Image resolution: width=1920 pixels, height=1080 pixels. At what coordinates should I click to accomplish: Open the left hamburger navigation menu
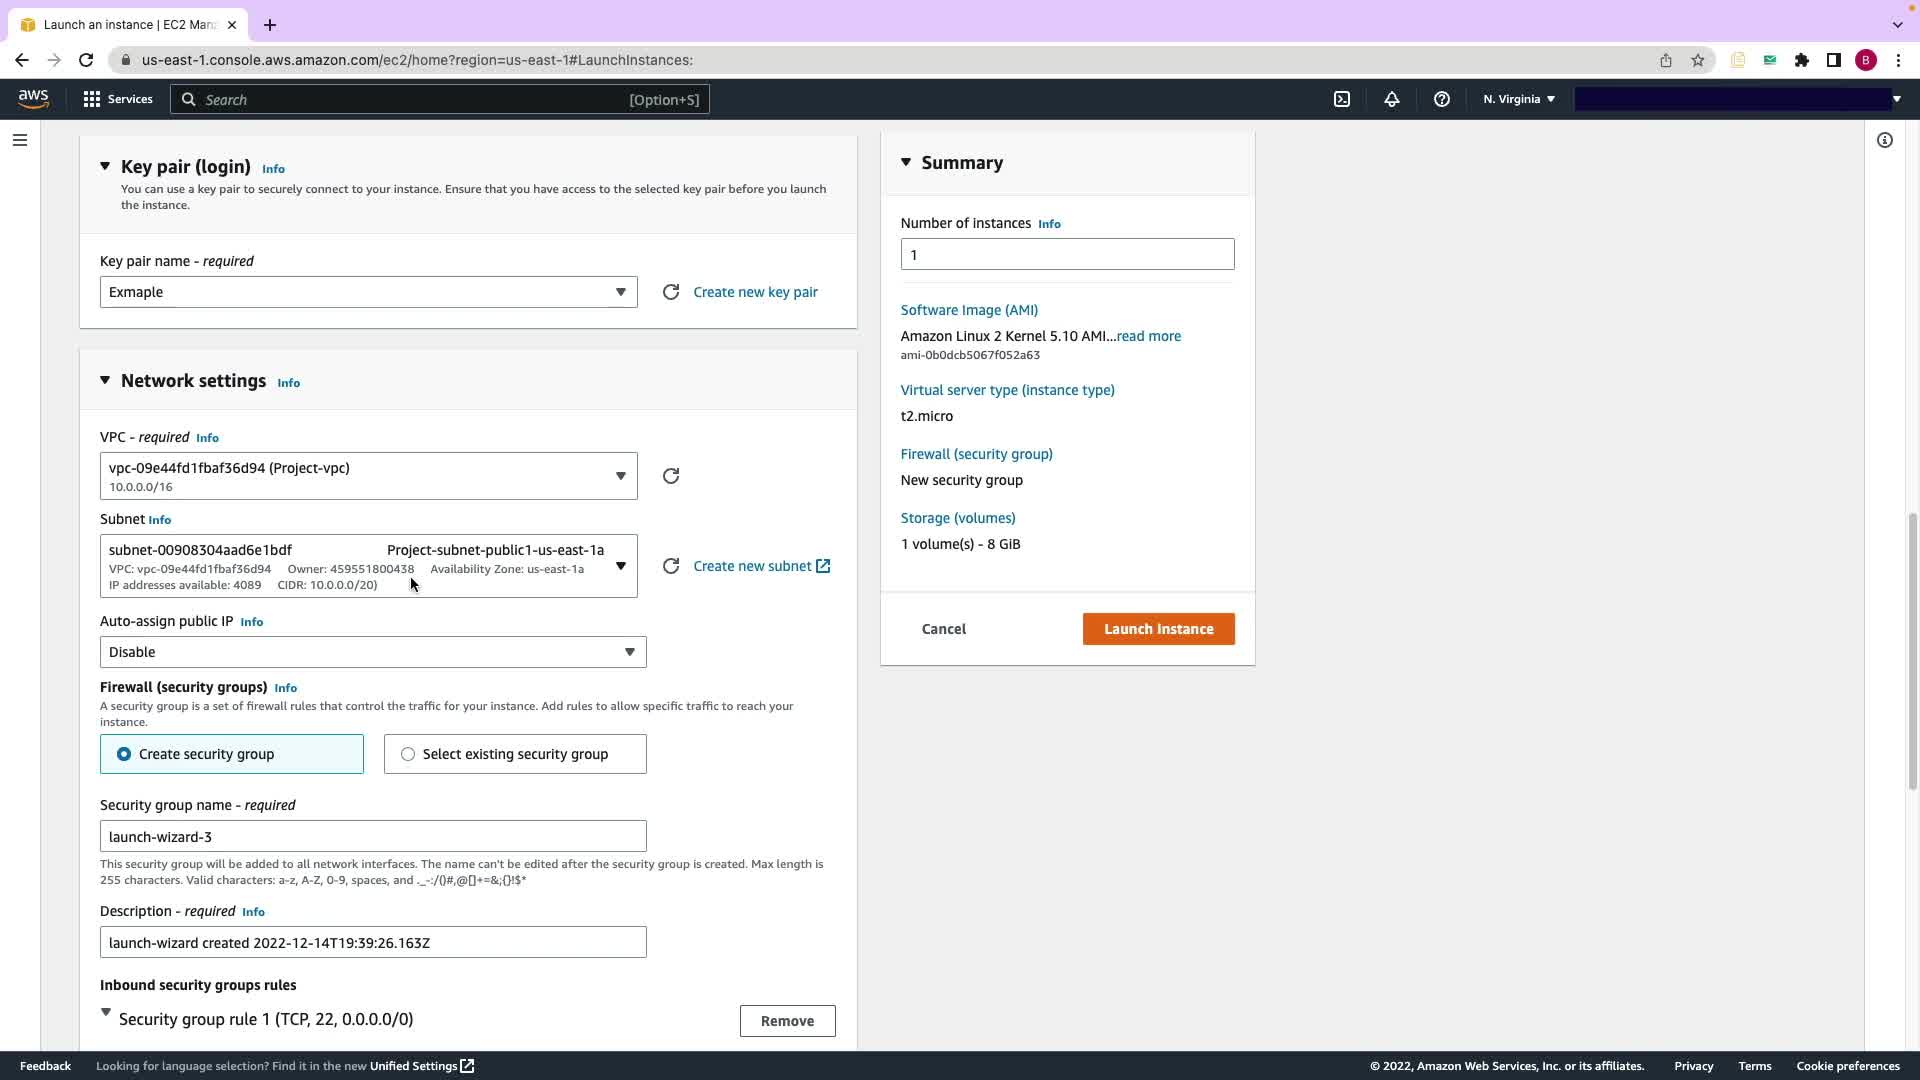(x=20, y=140)
